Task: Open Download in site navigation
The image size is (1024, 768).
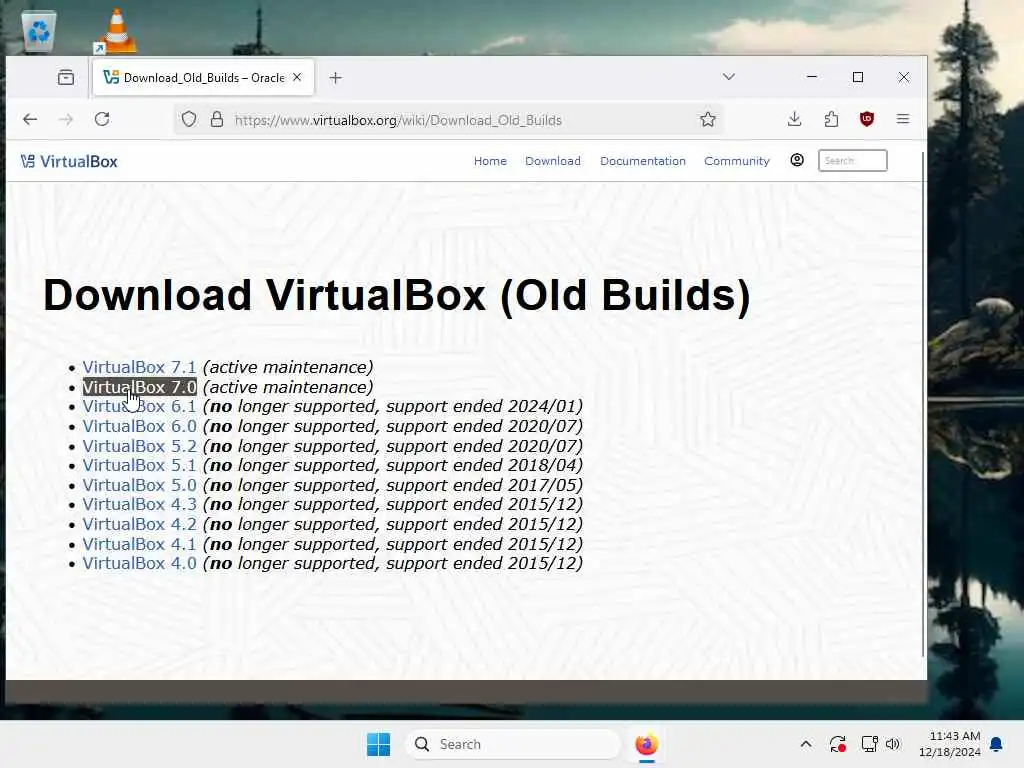Action: [552, 161]
